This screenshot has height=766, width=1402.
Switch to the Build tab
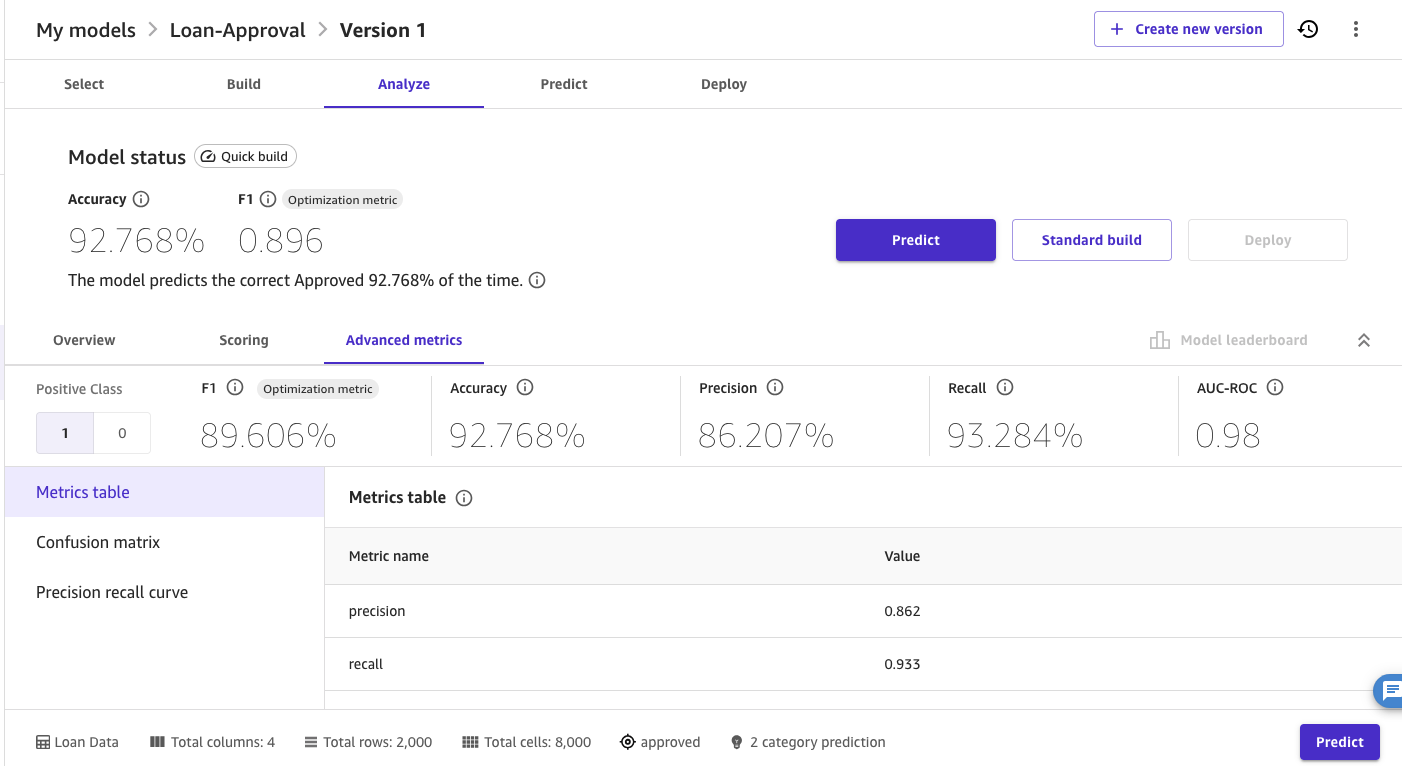[x=244, y=84]
